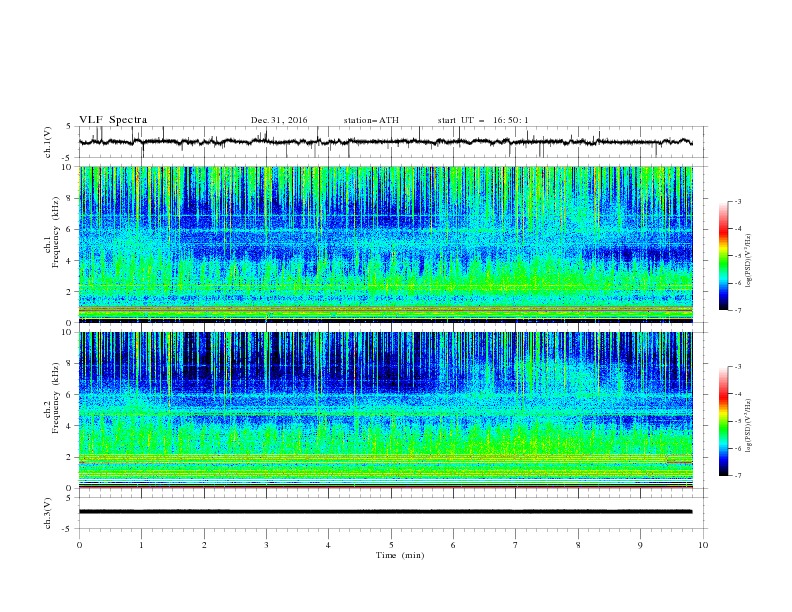Click time axis tick label "3"
Image resolution: width=792 pixels, height=612 pixels.
266,545
